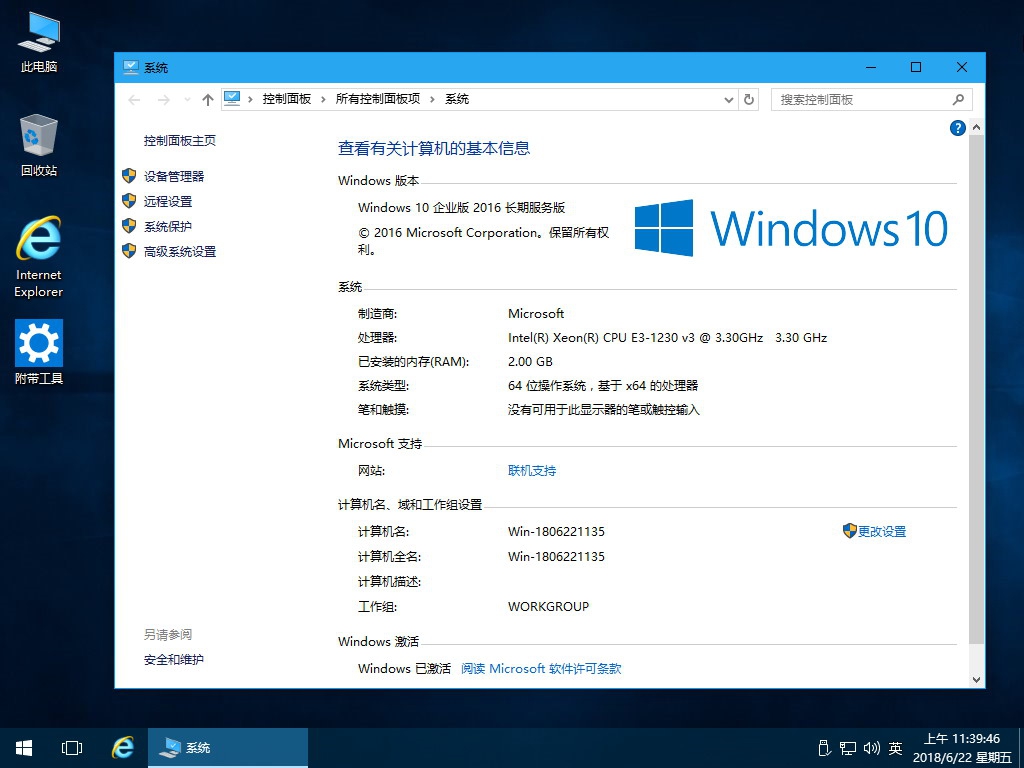Click search magnifier icon
Viewport: 1024px width, 768px height.
click(958, 99)
